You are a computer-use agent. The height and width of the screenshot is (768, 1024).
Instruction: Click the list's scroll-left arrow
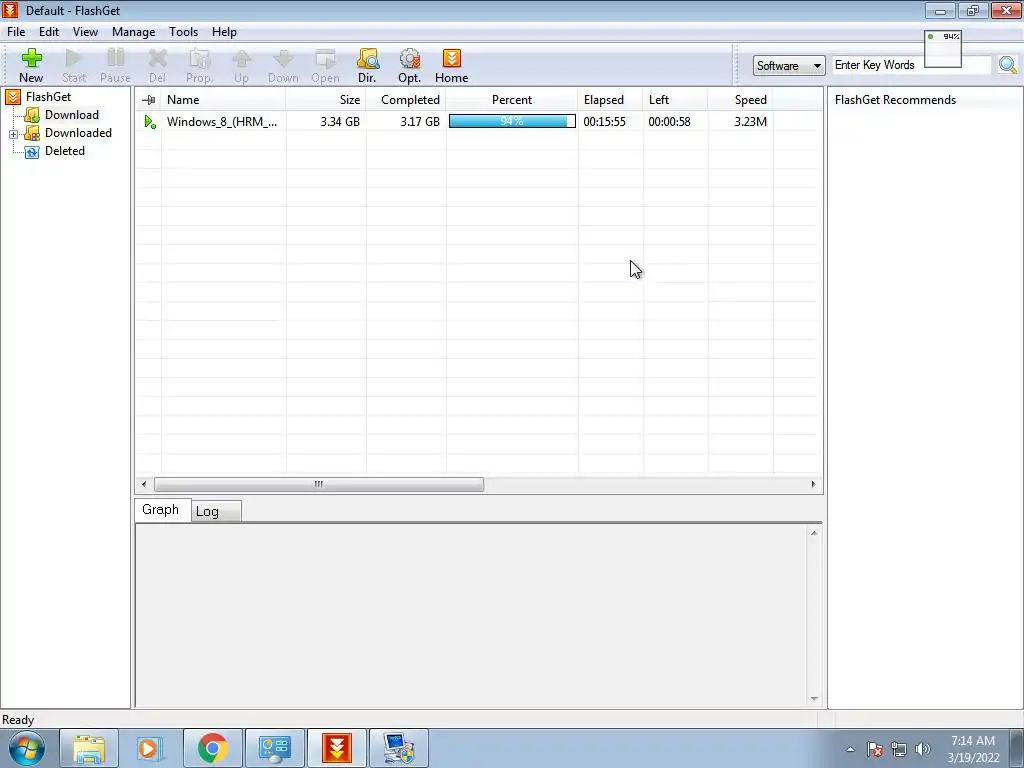coord(144,485)
